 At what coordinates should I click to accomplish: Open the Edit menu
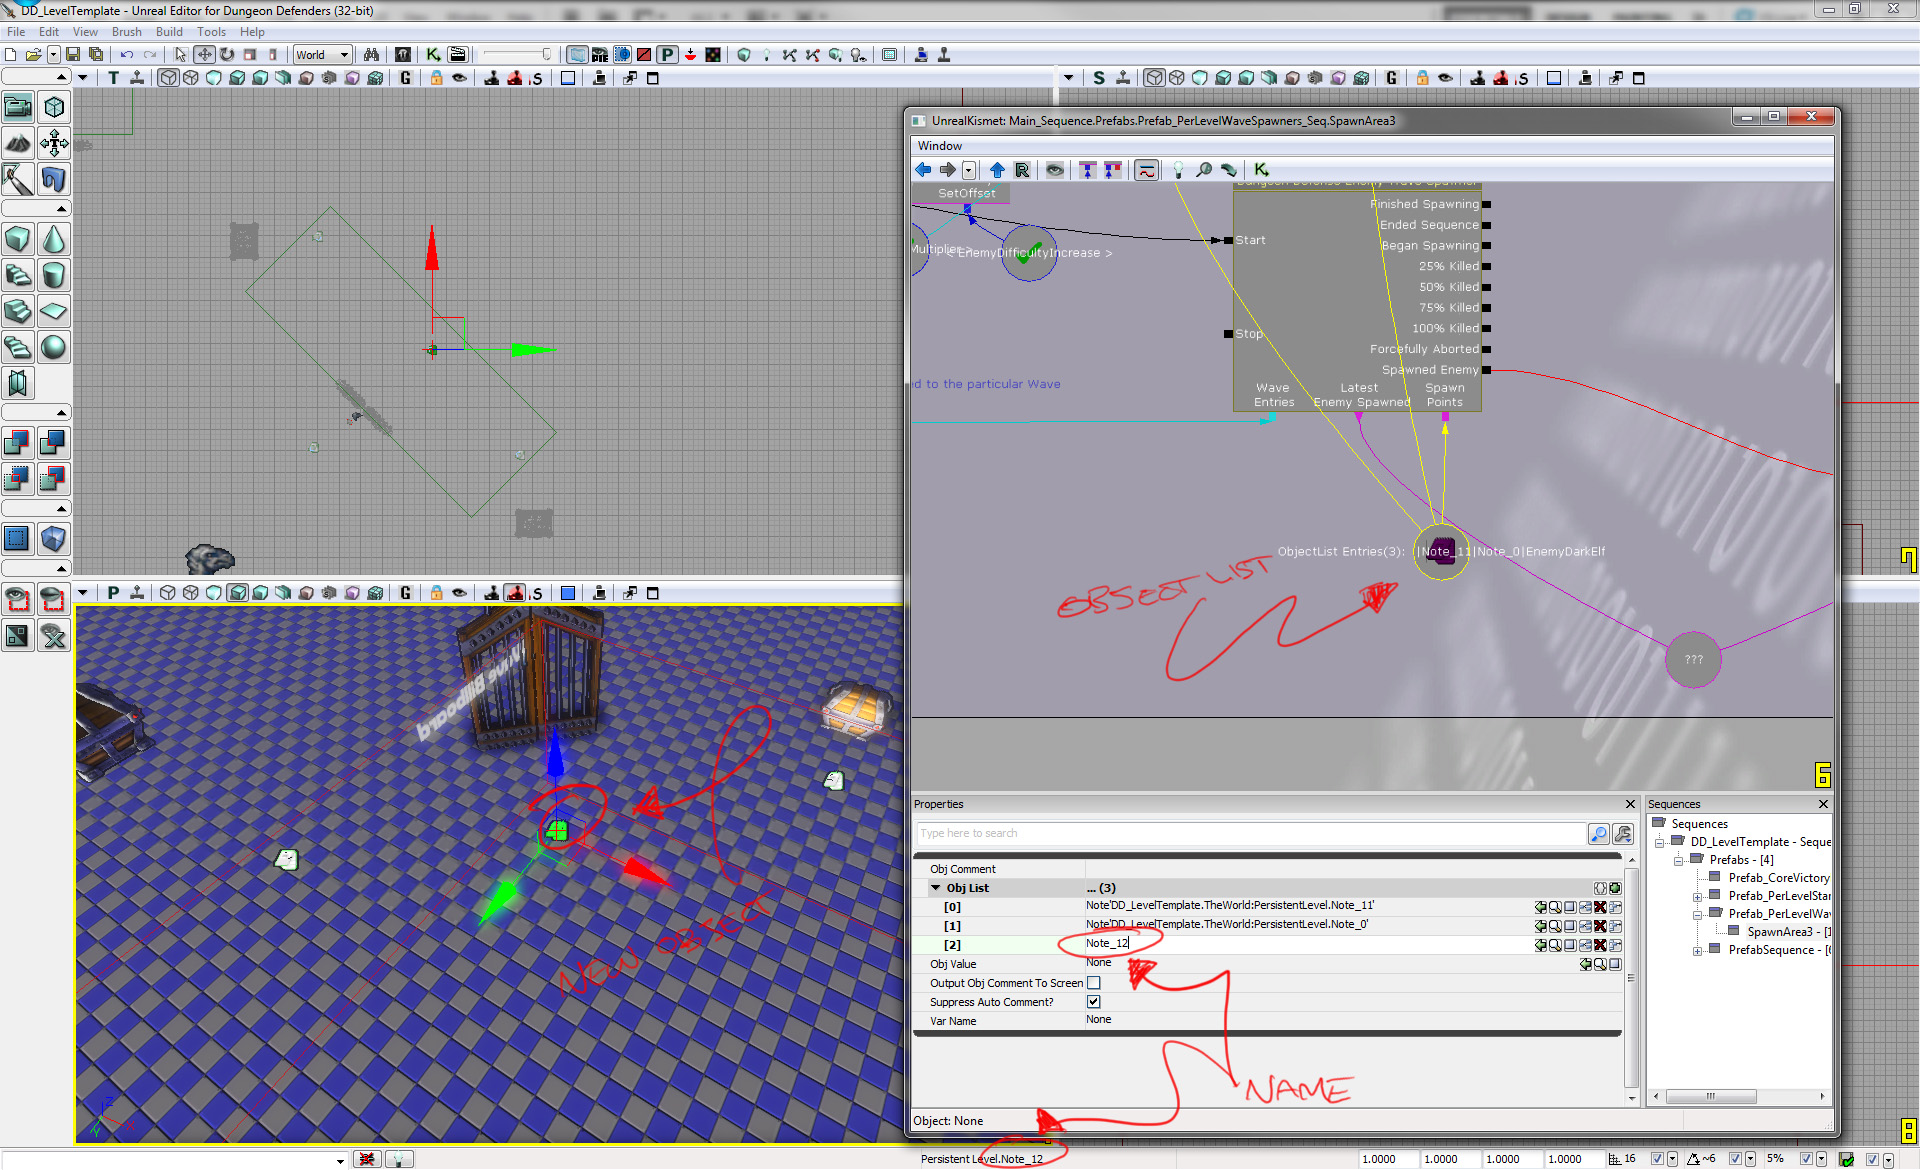[x=49, y=32]
